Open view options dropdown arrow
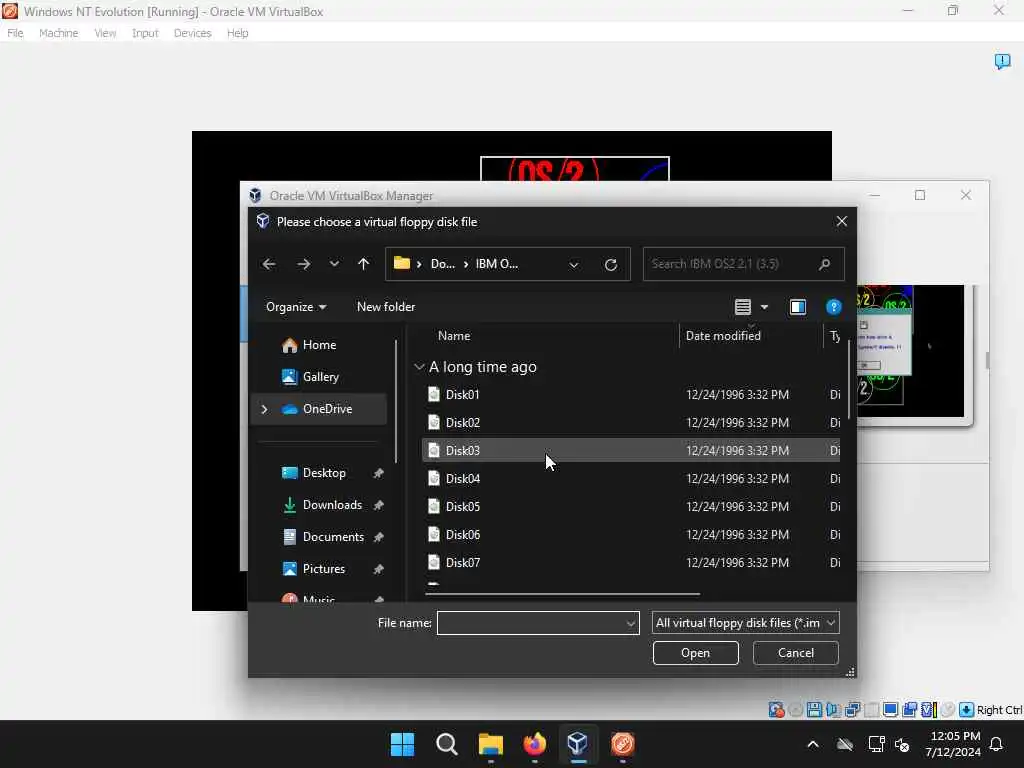 [765, 307]
